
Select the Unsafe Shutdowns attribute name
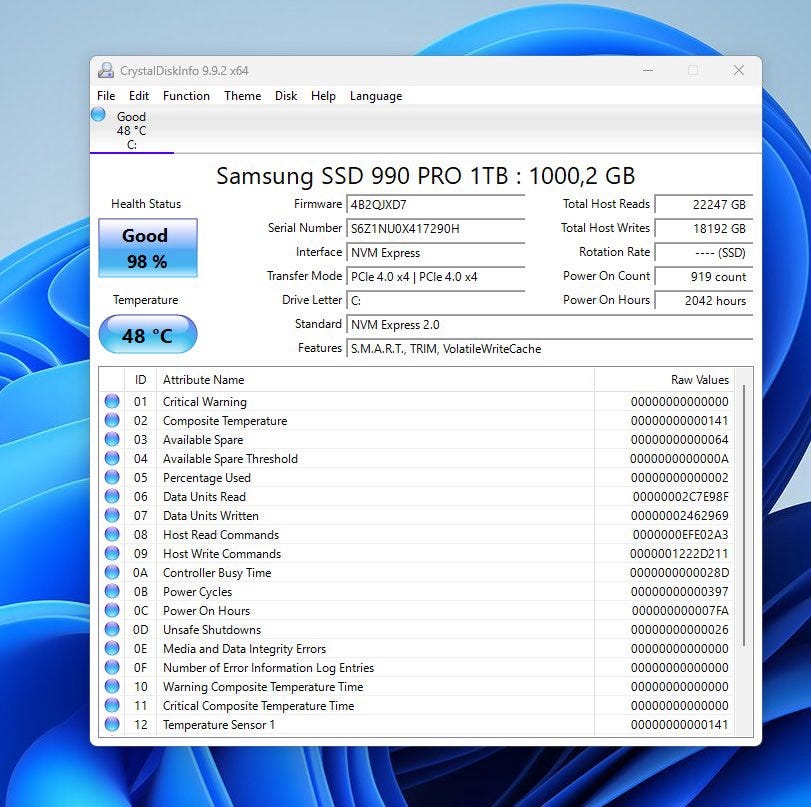point(212,630)
